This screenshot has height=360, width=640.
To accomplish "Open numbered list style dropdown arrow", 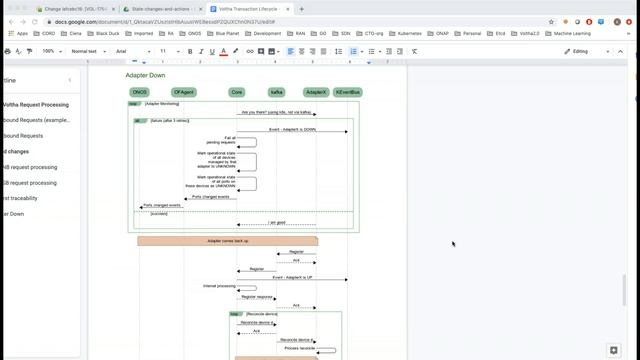I will coord(362,52).
